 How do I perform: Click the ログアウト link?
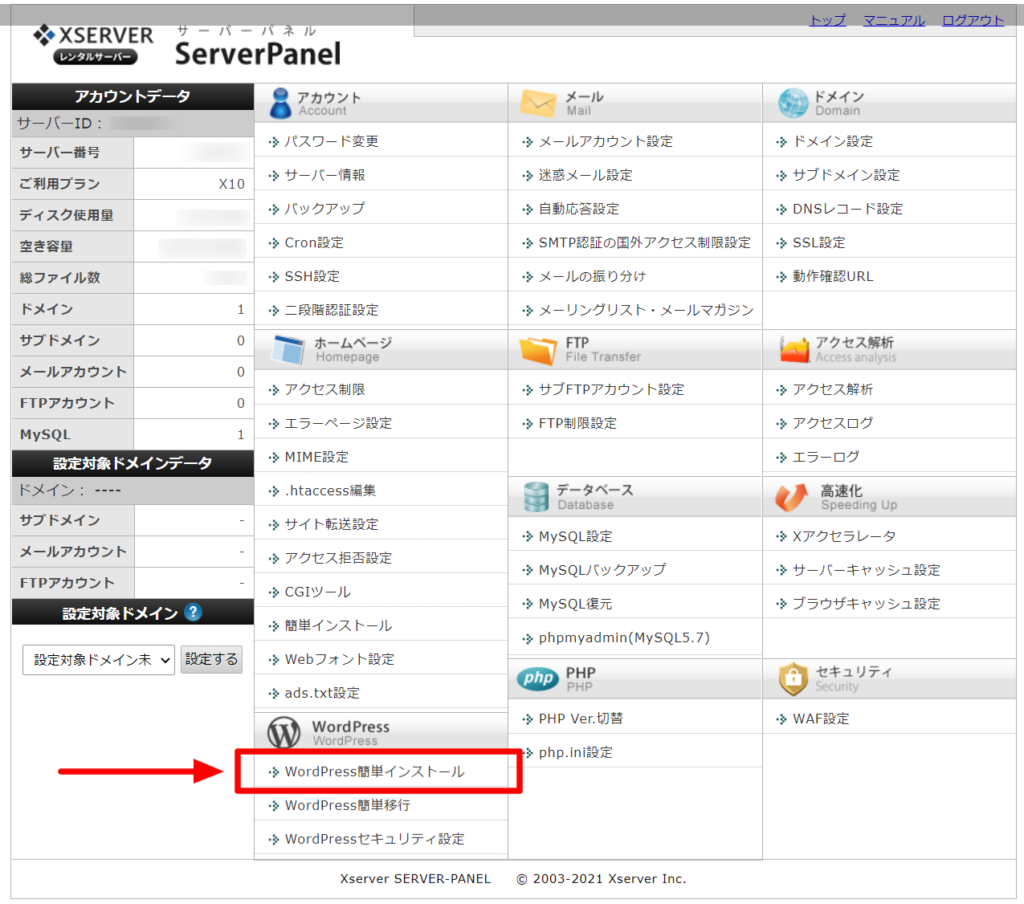pyautogui.click(x=972, y=20)
